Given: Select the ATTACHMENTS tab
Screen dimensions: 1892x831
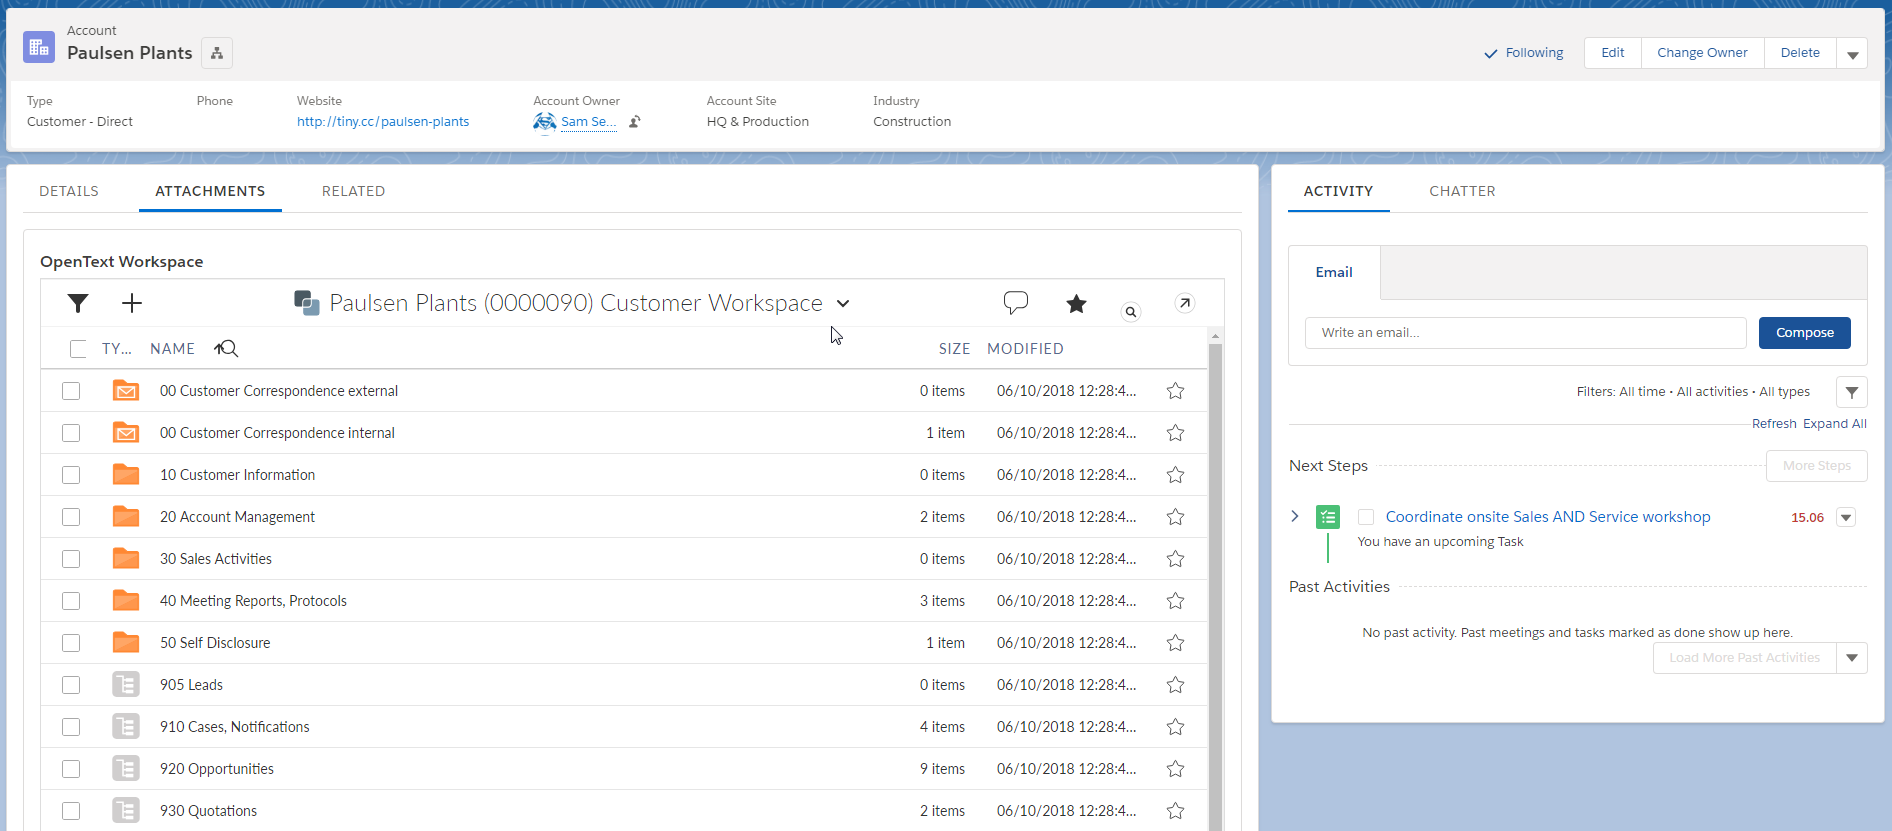Looking at the screenshot, I should (210, 191).
